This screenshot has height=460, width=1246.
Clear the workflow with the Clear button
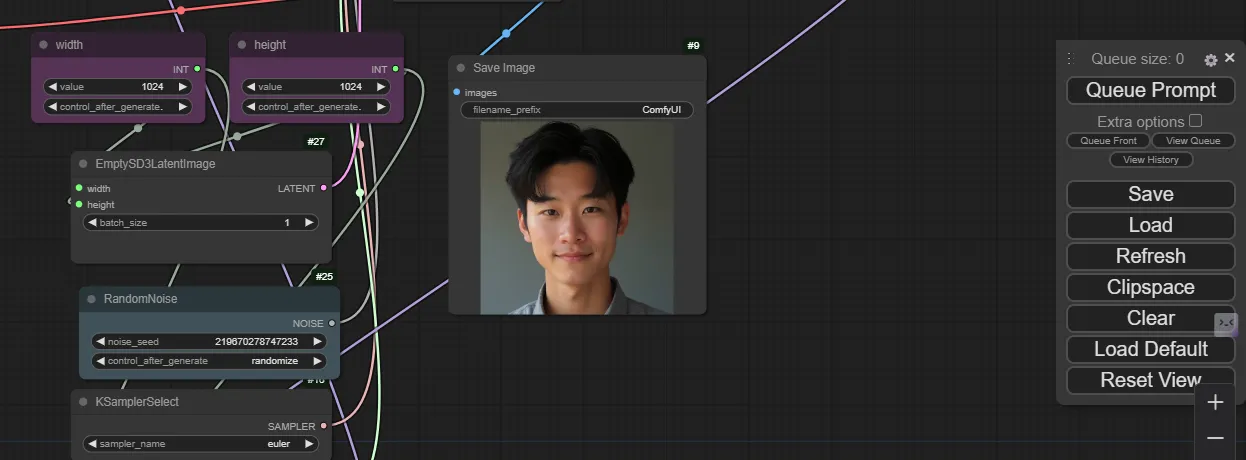(1151, 318)
